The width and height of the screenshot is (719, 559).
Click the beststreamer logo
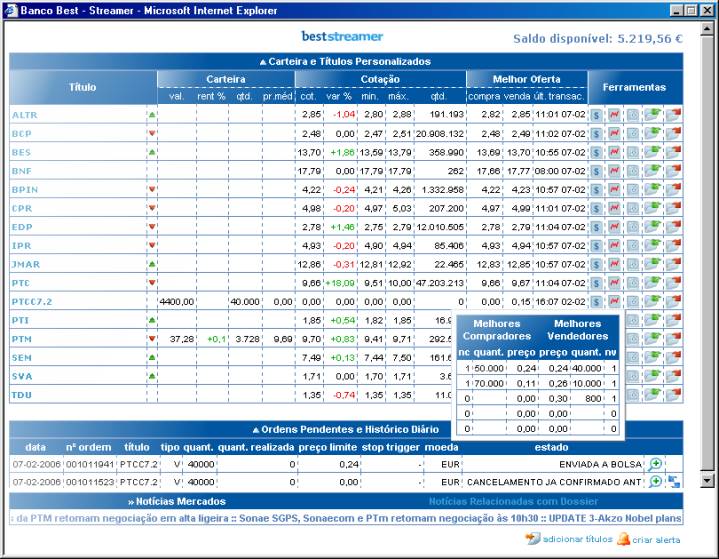click(x=342, y=36)
